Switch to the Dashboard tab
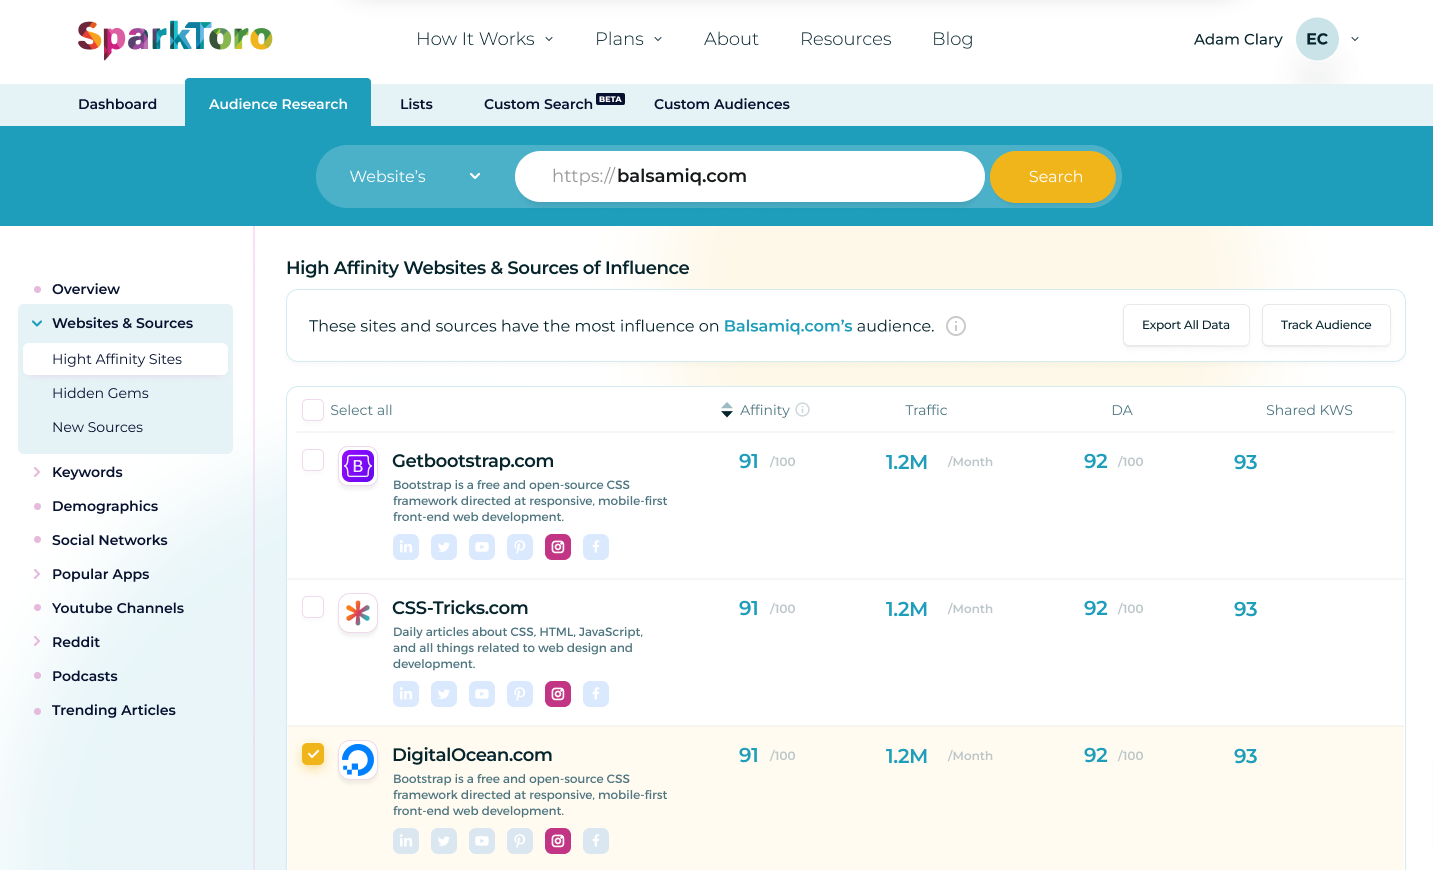The image size is (1433, 870). point(118,104)
